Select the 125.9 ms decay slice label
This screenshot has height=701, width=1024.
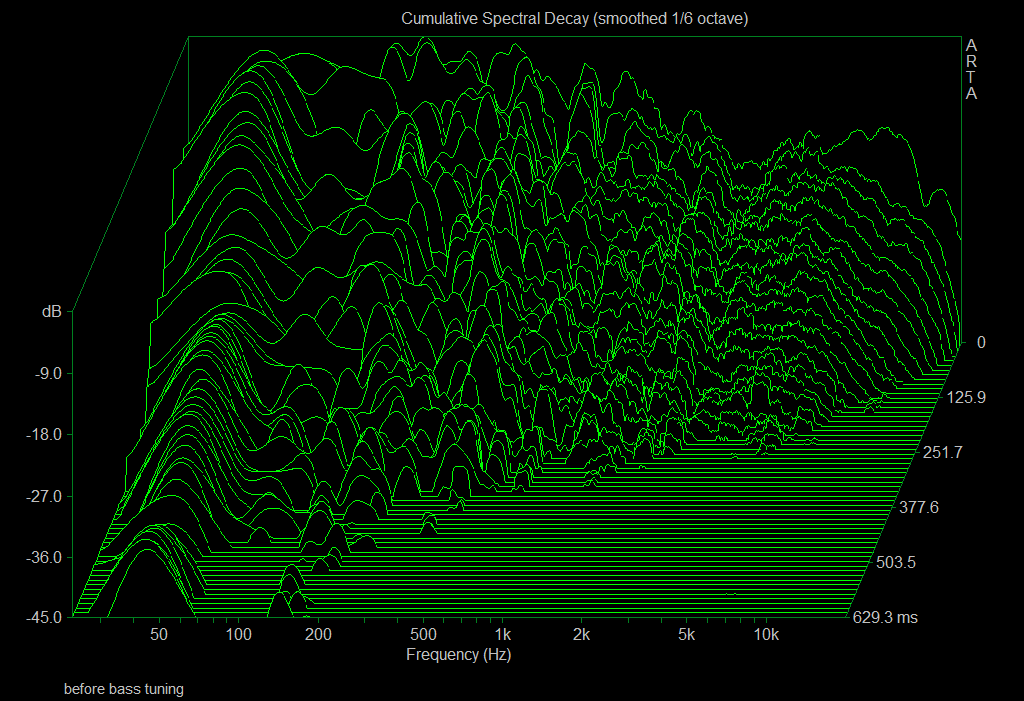(x=966, y=398)
